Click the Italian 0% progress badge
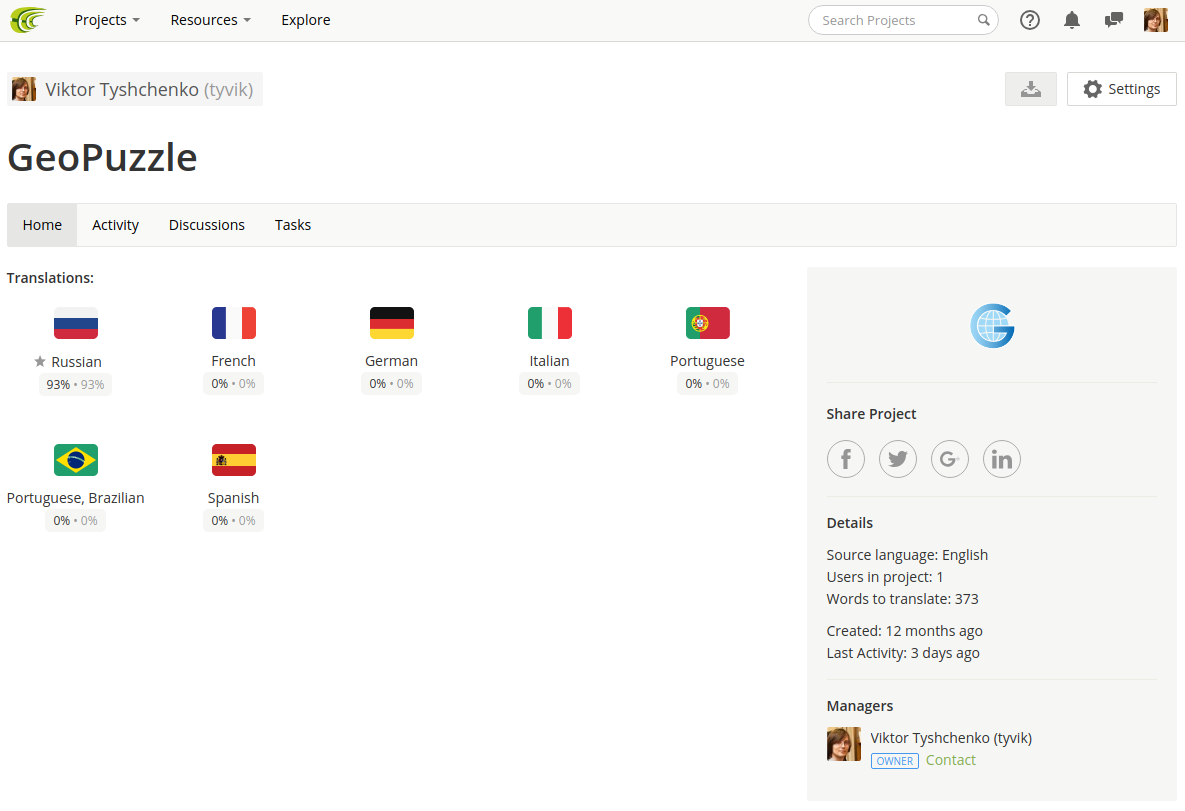1185x811 pixels. 549,384
